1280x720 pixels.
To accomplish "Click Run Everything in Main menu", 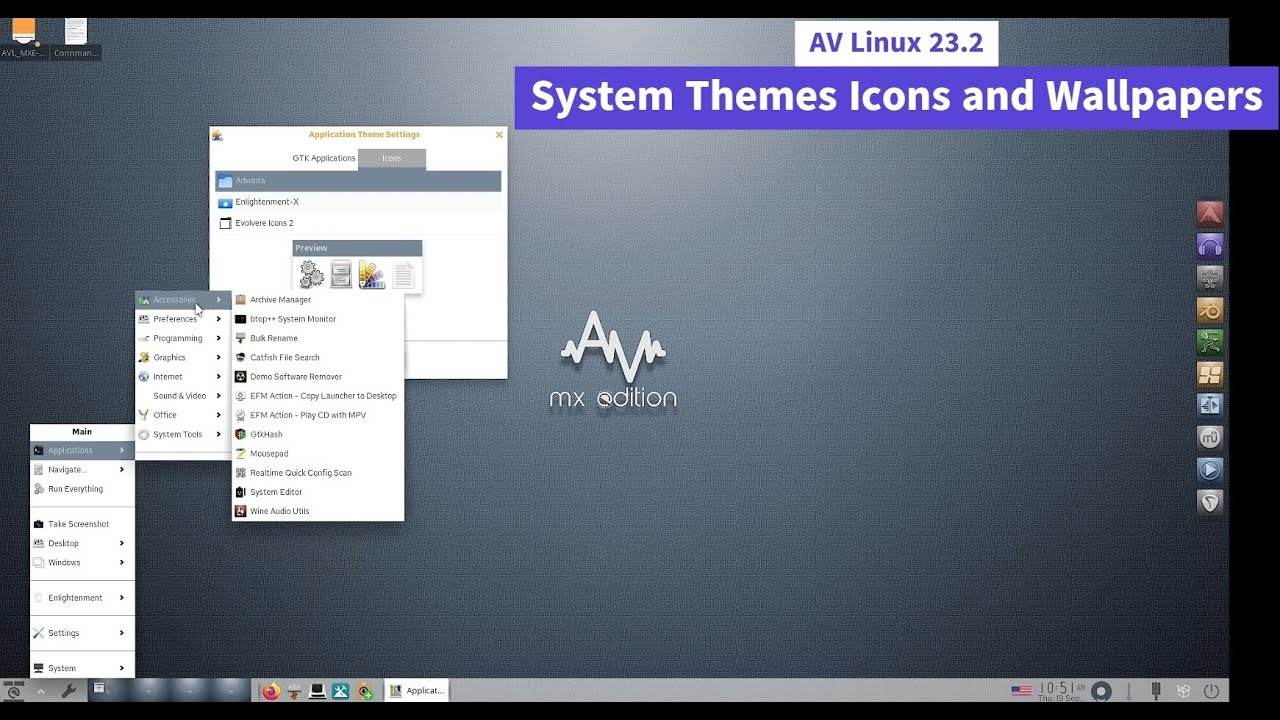I will [x=82, y=489].
